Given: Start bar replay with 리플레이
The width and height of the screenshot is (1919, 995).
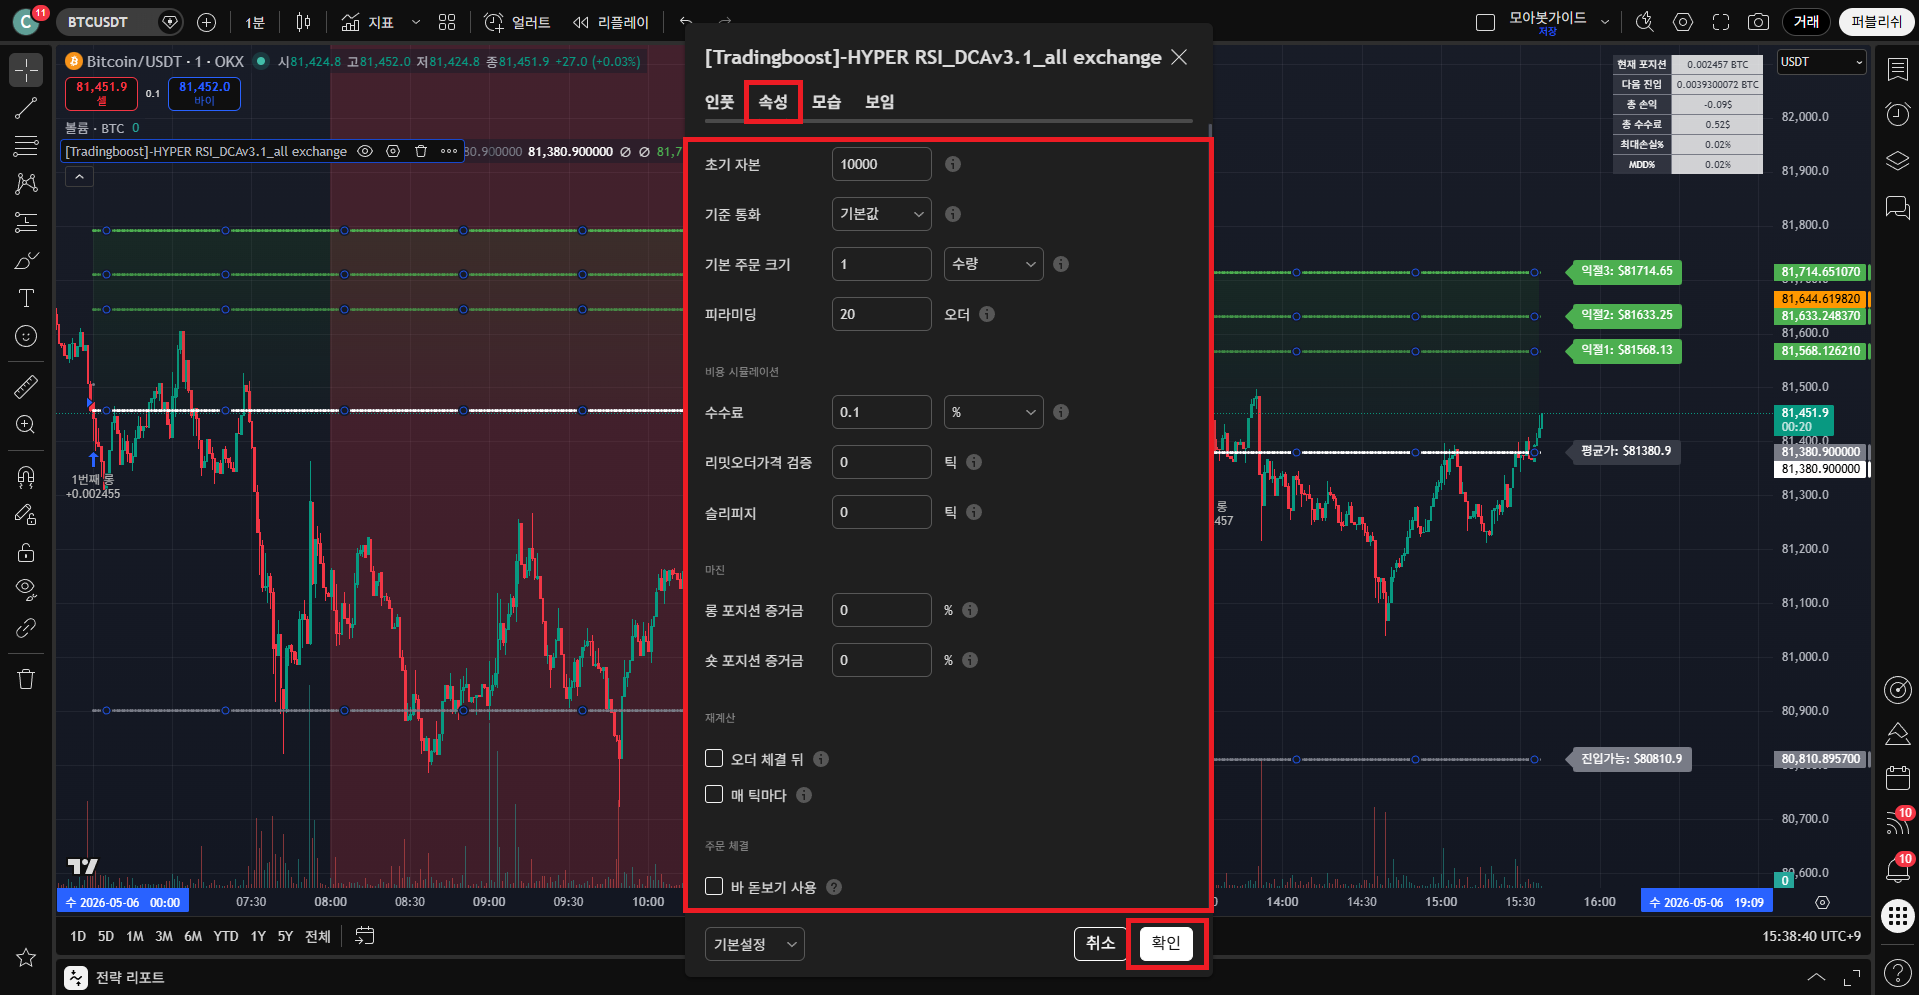Looking at the screenshot, I should tap(611, 22).
